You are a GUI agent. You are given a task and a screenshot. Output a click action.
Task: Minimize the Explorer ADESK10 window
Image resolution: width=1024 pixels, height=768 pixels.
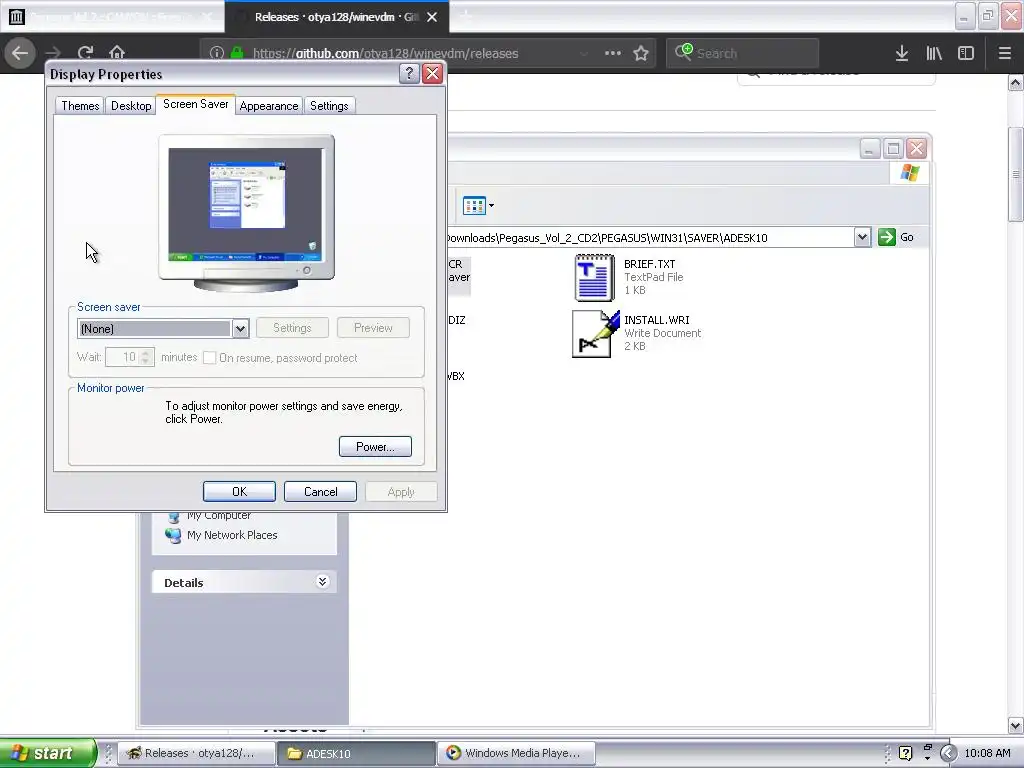click(x=869, y=149)
